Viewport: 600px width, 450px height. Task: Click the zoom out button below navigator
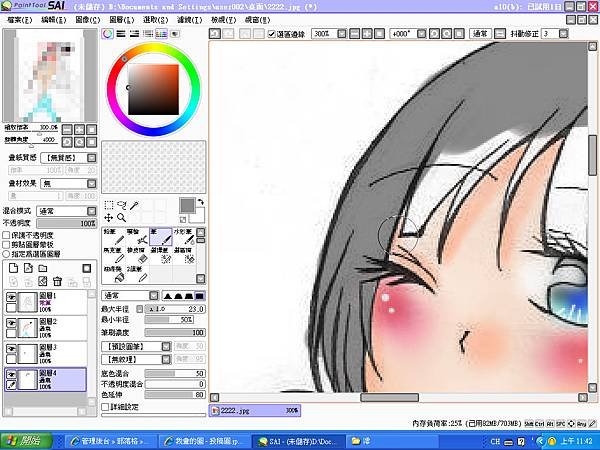(x=67, y=129)
